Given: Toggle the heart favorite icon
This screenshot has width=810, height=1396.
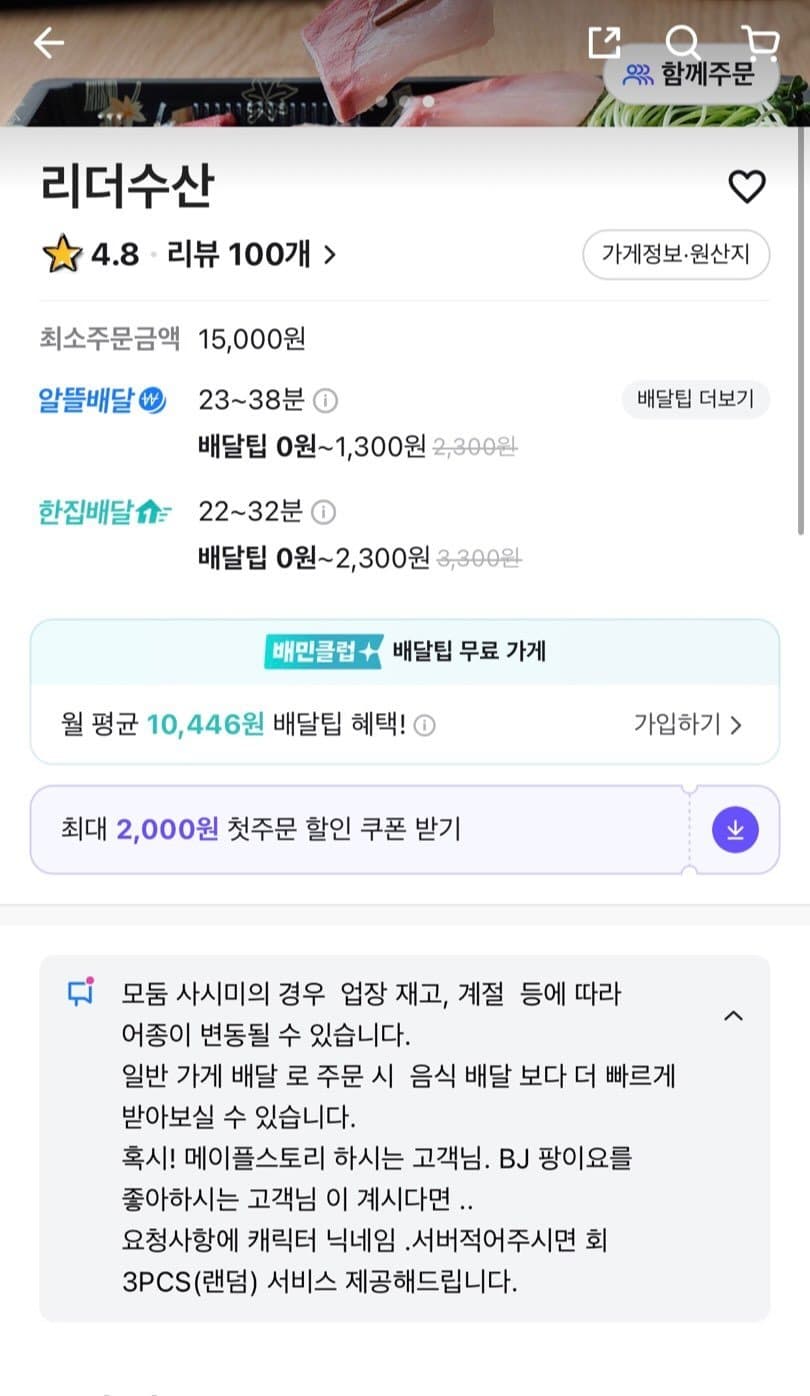Looking at the screenshot, I should coord(746,187).
